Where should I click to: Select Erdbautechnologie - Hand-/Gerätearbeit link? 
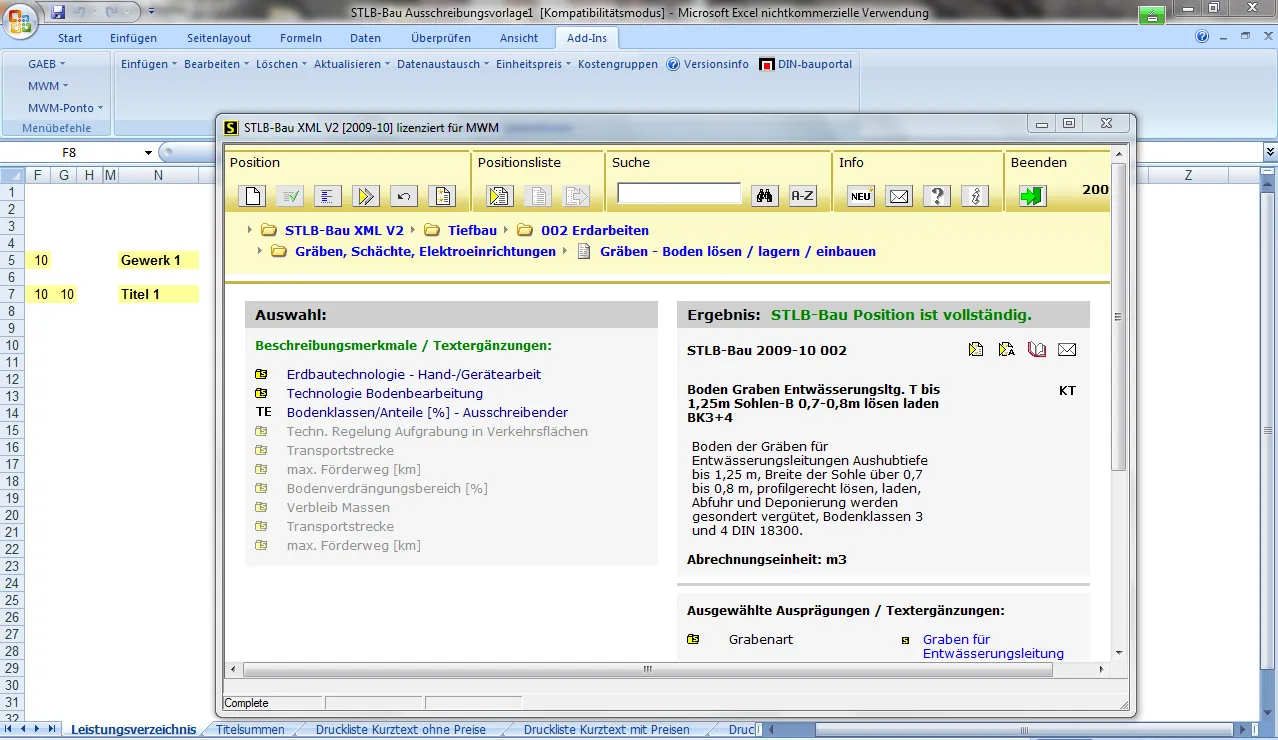(414, 375)
